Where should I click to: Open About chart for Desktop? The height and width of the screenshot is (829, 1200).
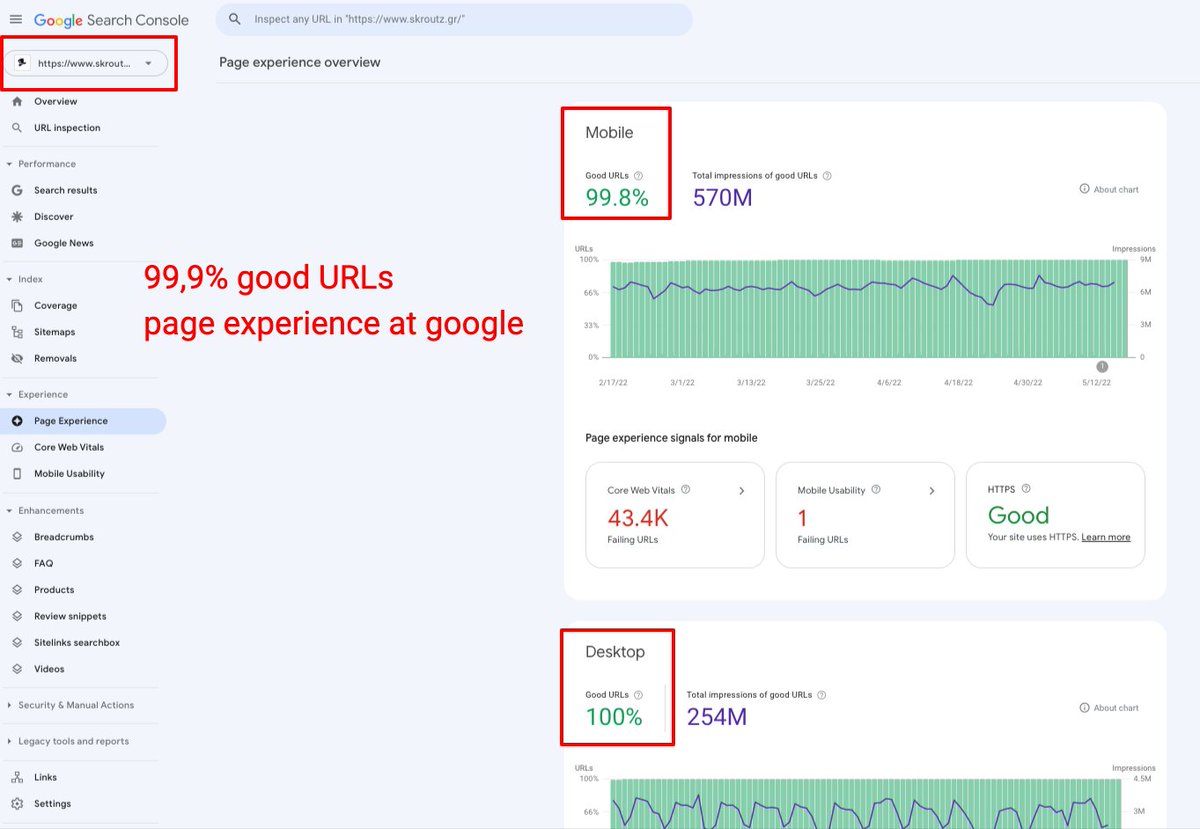[1109, 708]
